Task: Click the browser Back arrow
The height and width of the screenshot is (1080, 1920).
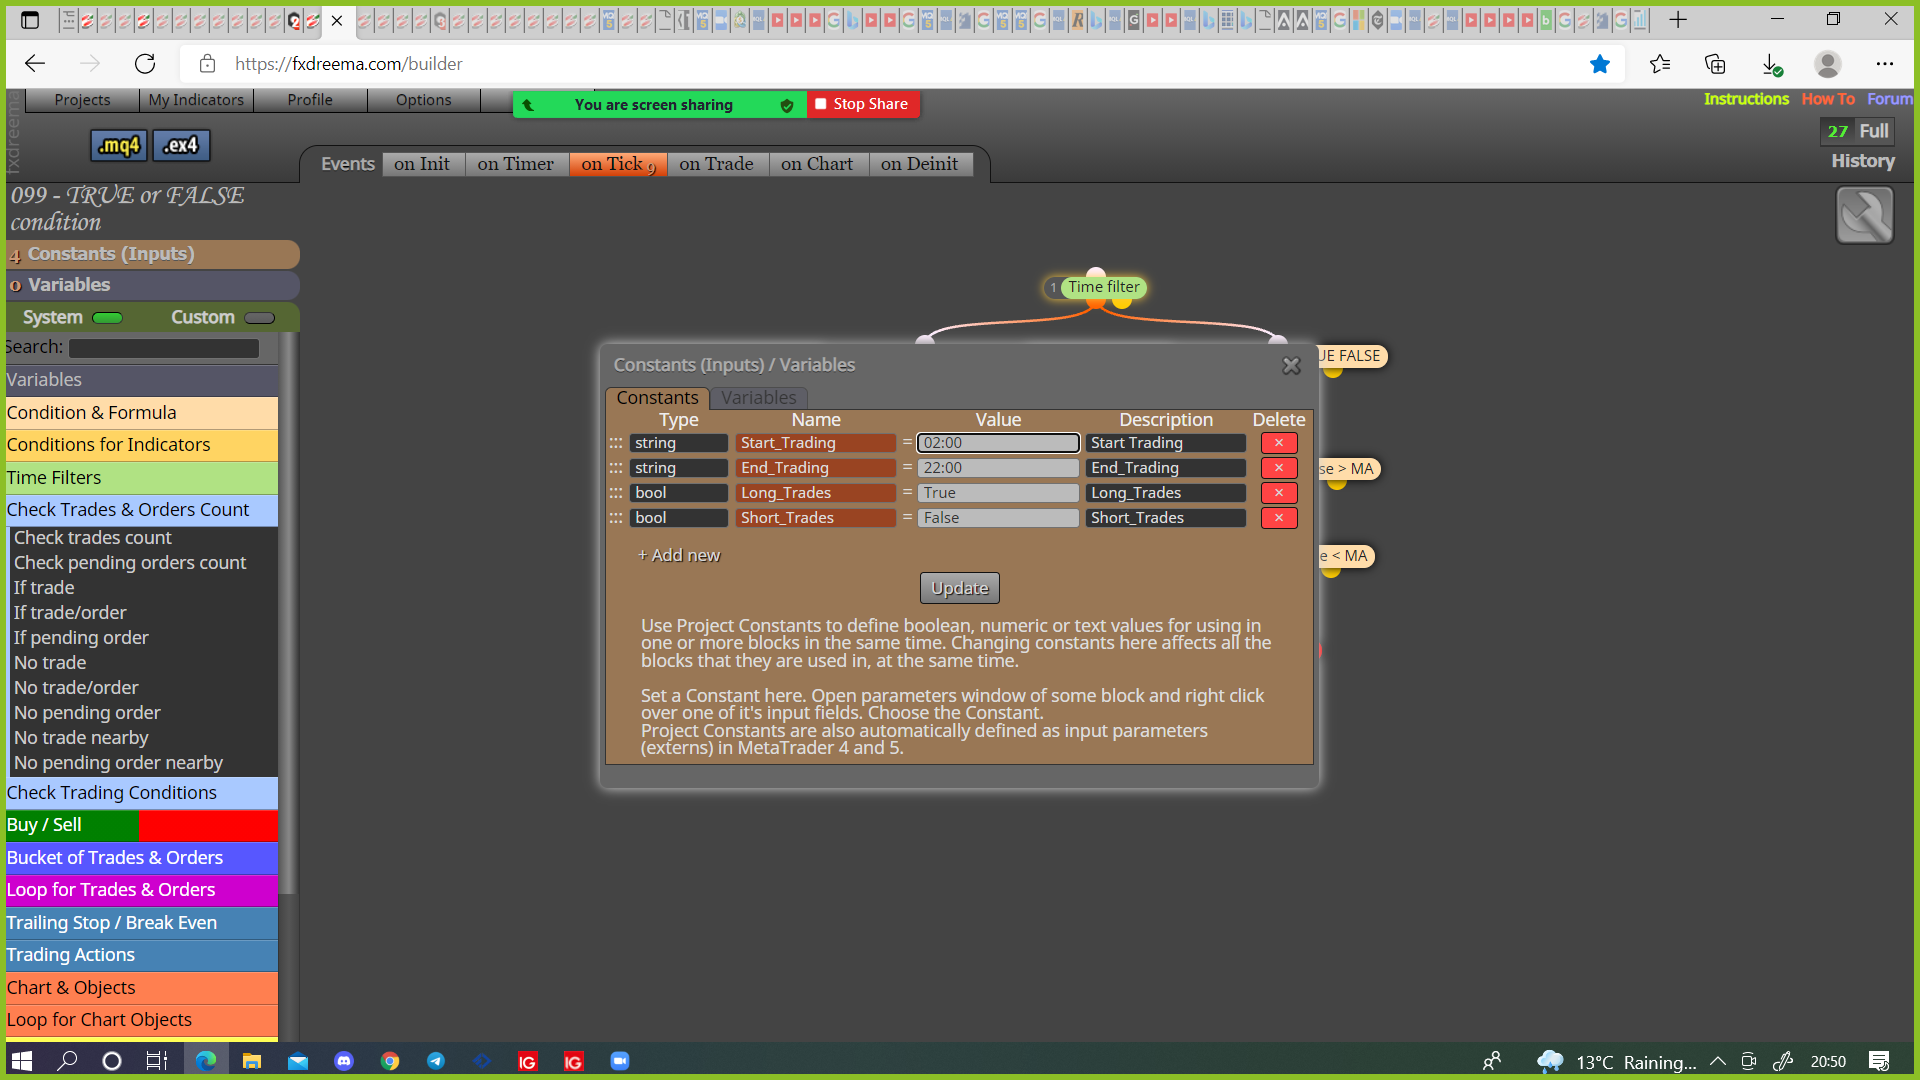Action: point(35,64)
